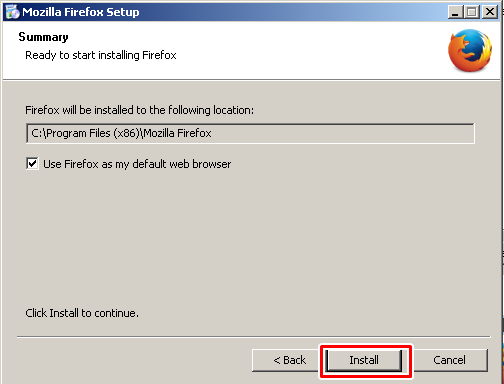The image size is (504, 384).
Task: Click the grayed-out maximize button
Action: click(x=472, y=12)
